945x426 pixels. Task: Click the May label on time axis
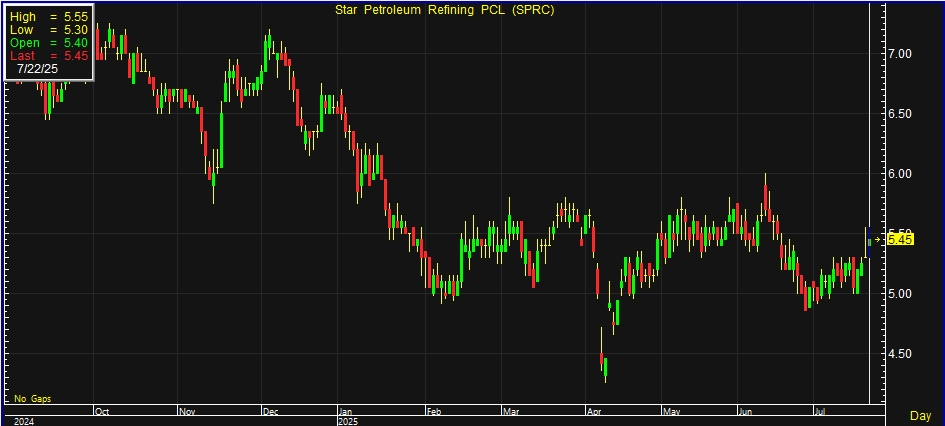pos(671,412)
